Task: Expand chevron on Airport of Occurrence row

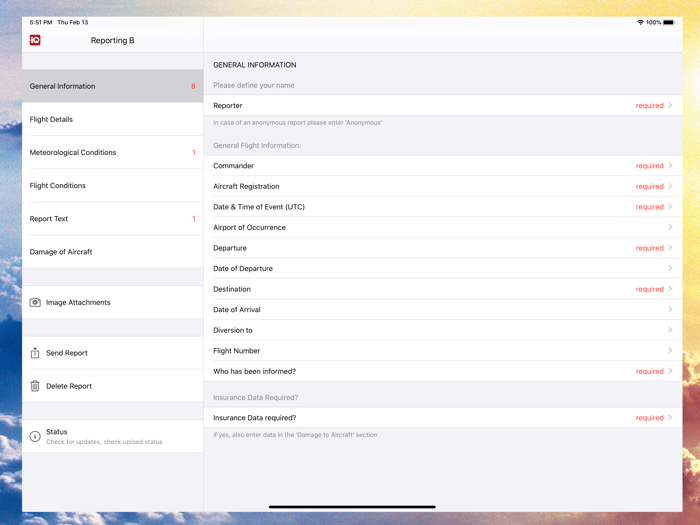Action: click(670, 227)
